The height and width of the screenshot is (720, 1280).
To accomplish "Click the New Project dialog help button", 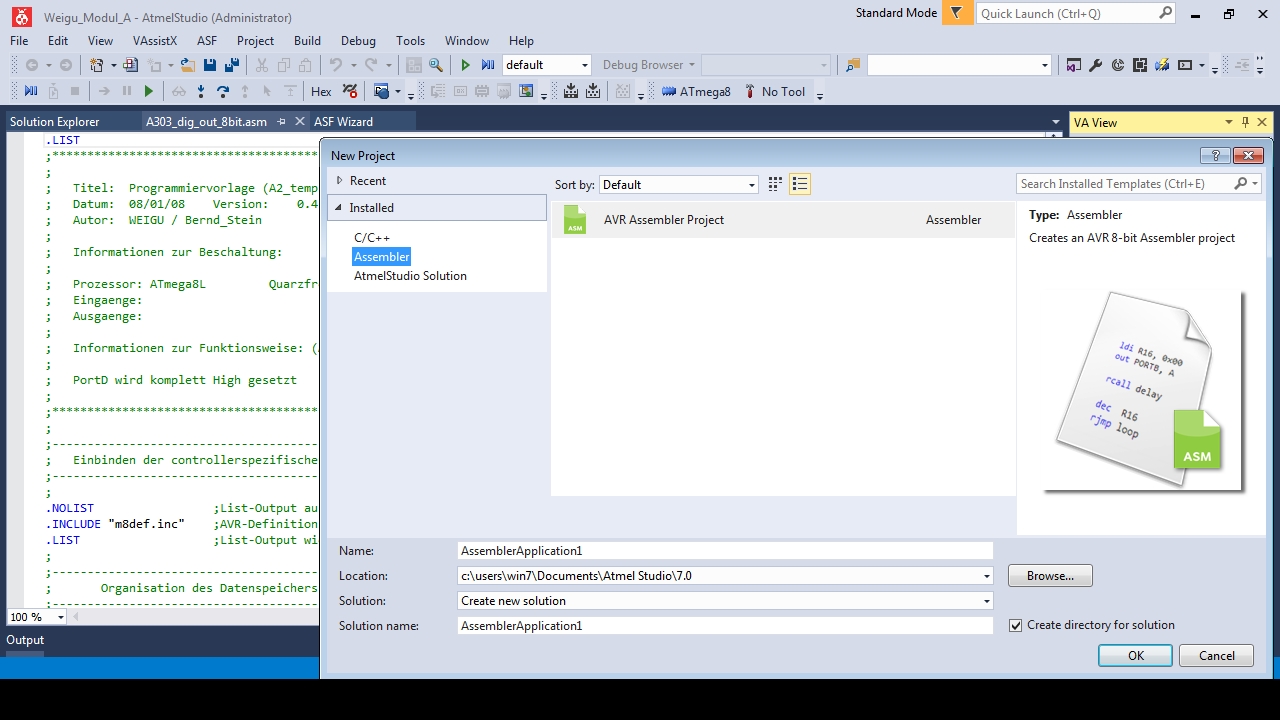I will coord(1215,155).
